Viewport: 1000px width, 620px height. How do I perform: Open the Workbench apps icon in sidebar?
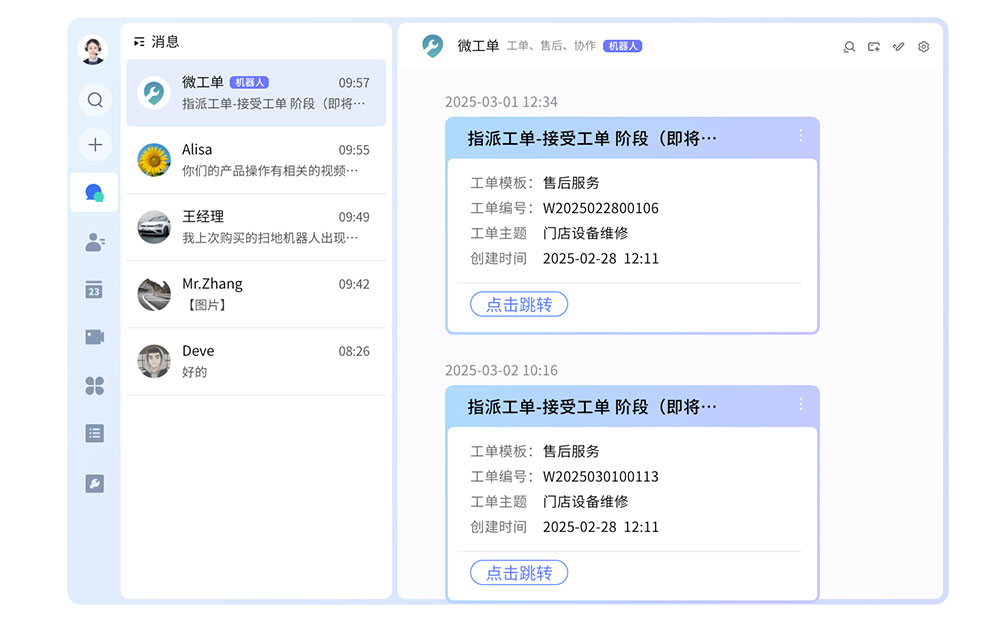point(94,385)
